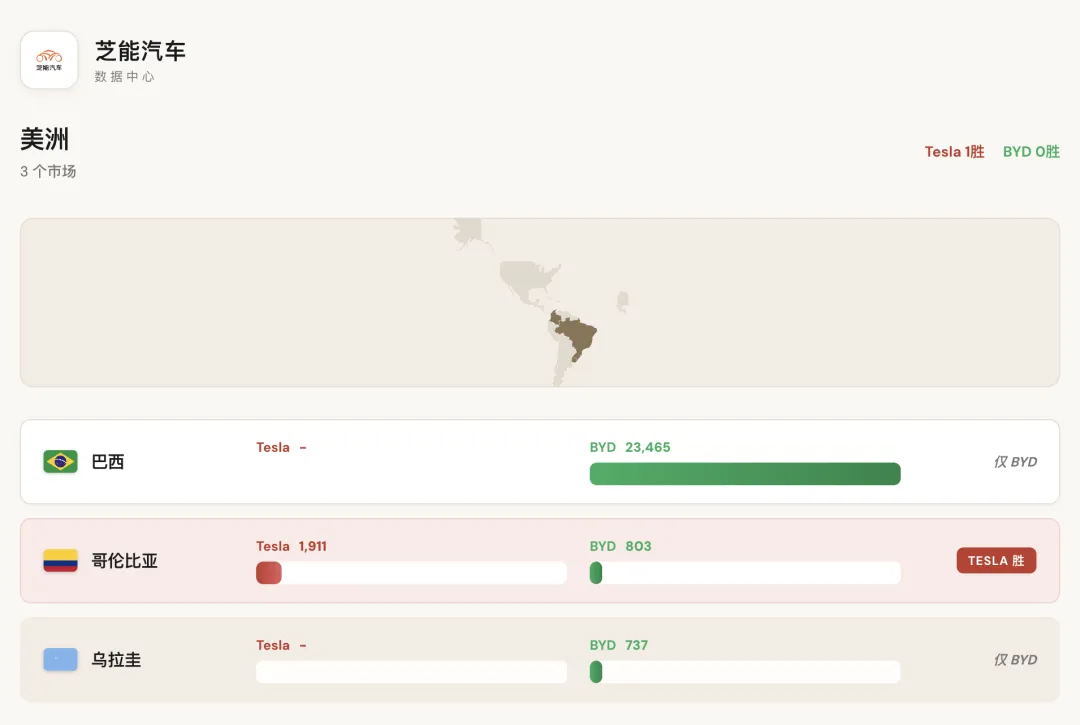
Task: Click the 美洲 region heading
Action: (45, 139)
